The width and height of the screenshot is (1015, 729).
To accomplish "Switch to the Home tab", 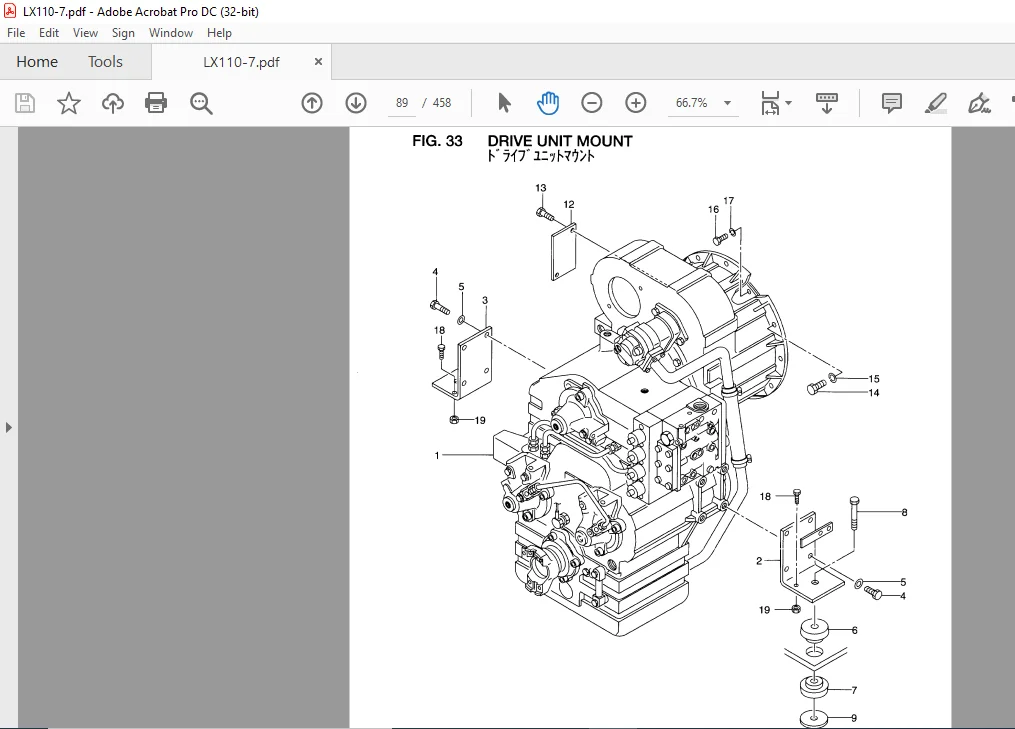I will click(x=37, y=62).
